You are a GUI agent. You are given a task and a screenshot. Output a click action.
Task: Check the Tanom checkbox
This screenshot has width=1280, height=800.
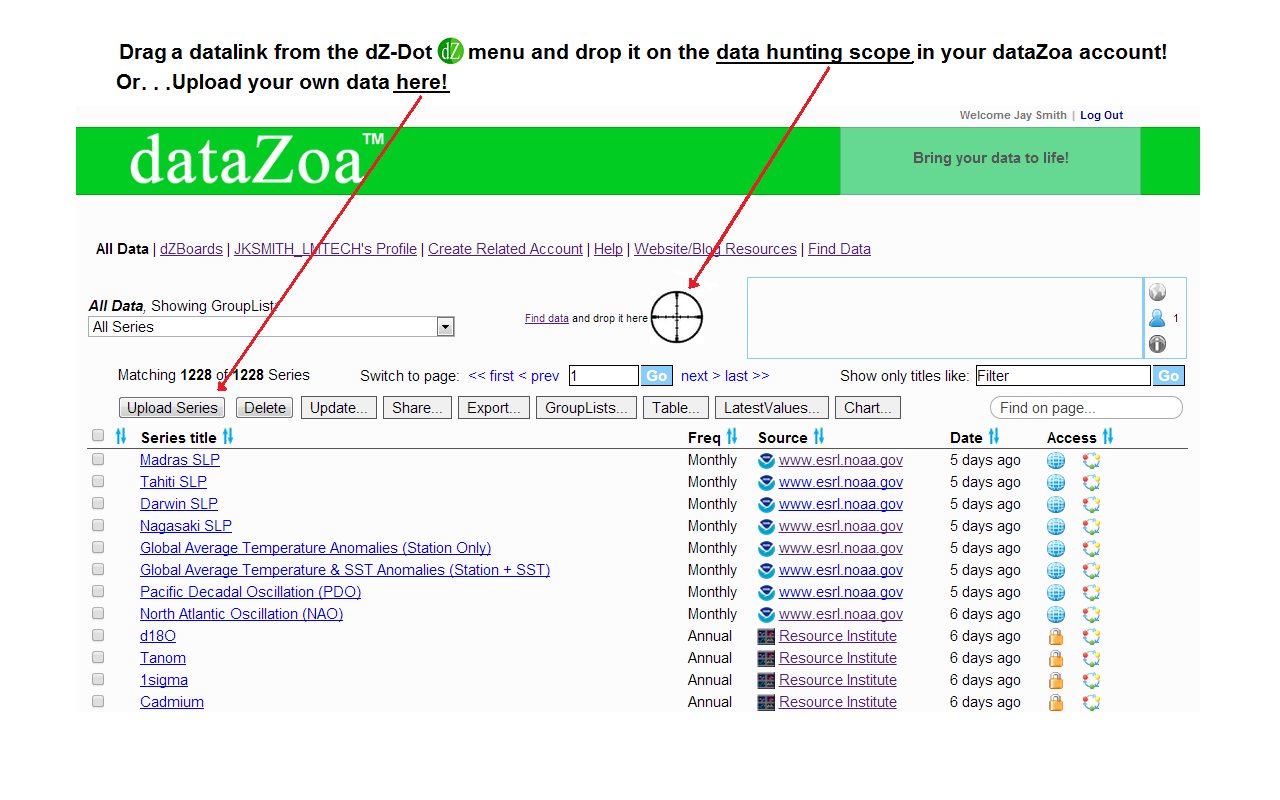click(x=98, y=657)
